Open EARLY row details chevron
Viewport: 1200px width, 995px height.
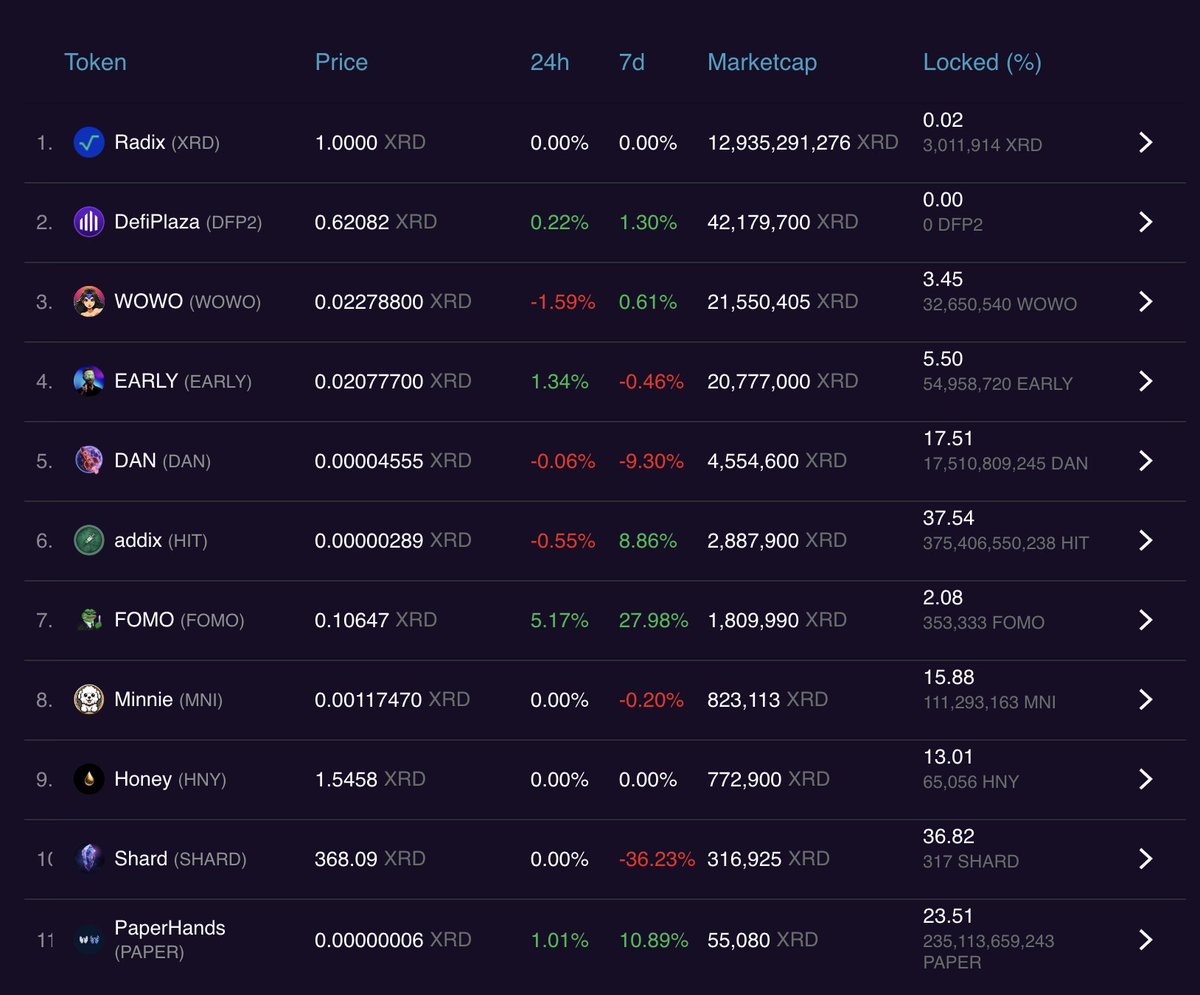pyautogui.click(x=1146, y=381)
